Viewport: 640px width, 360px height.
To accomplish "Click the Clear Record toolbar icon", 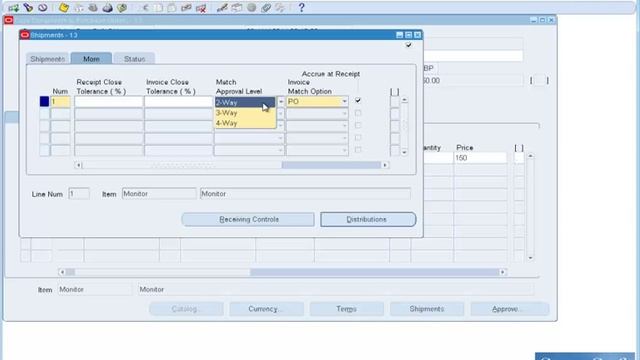I will tap(187, 8).
